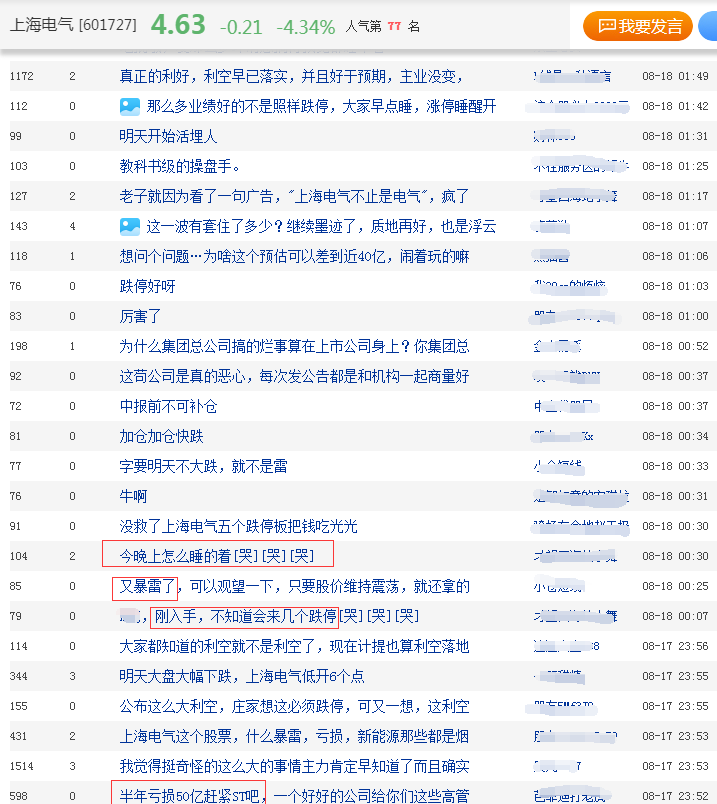Click author of post dated 08-18 01:49
The width and height of the screenshot is (717, 804).
click(x=572, y=76)
